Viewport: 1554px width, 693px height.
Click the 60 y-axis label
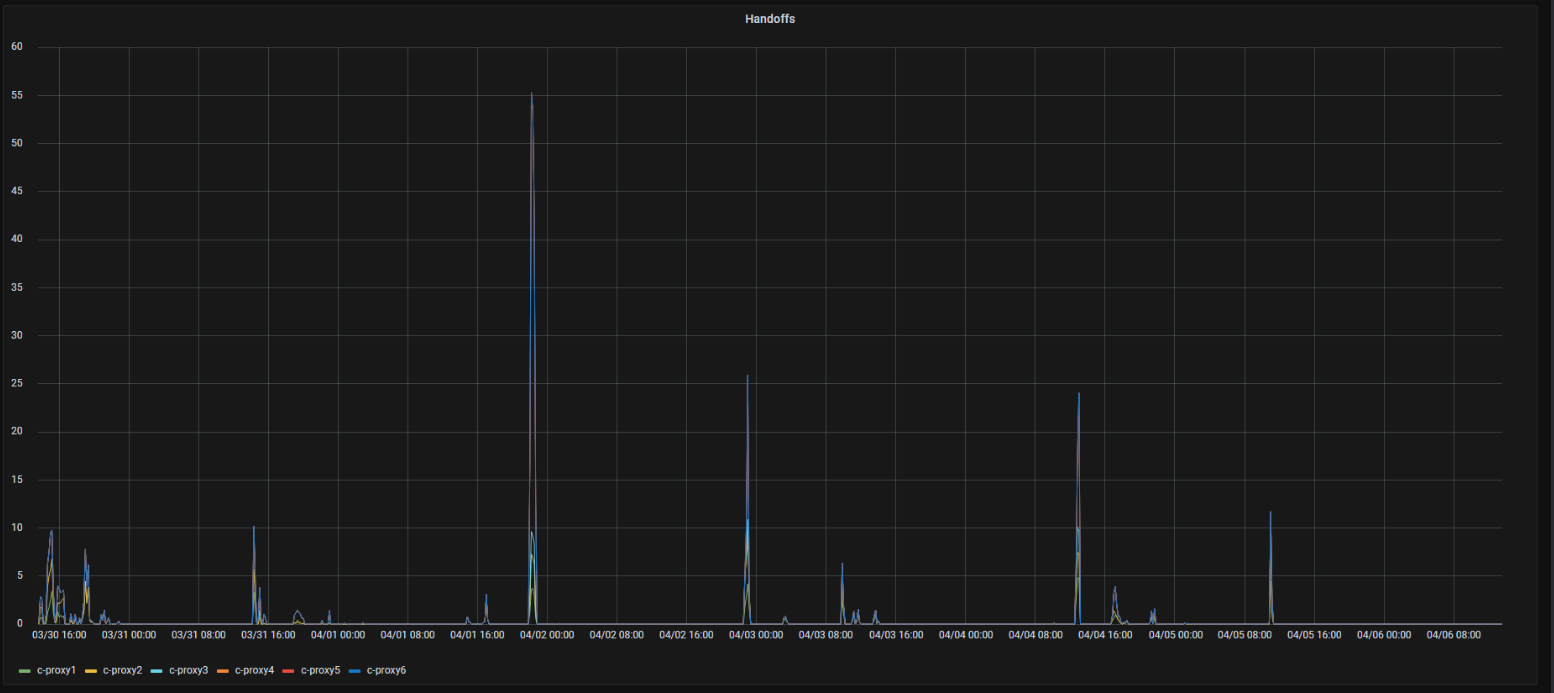(17, 47)
